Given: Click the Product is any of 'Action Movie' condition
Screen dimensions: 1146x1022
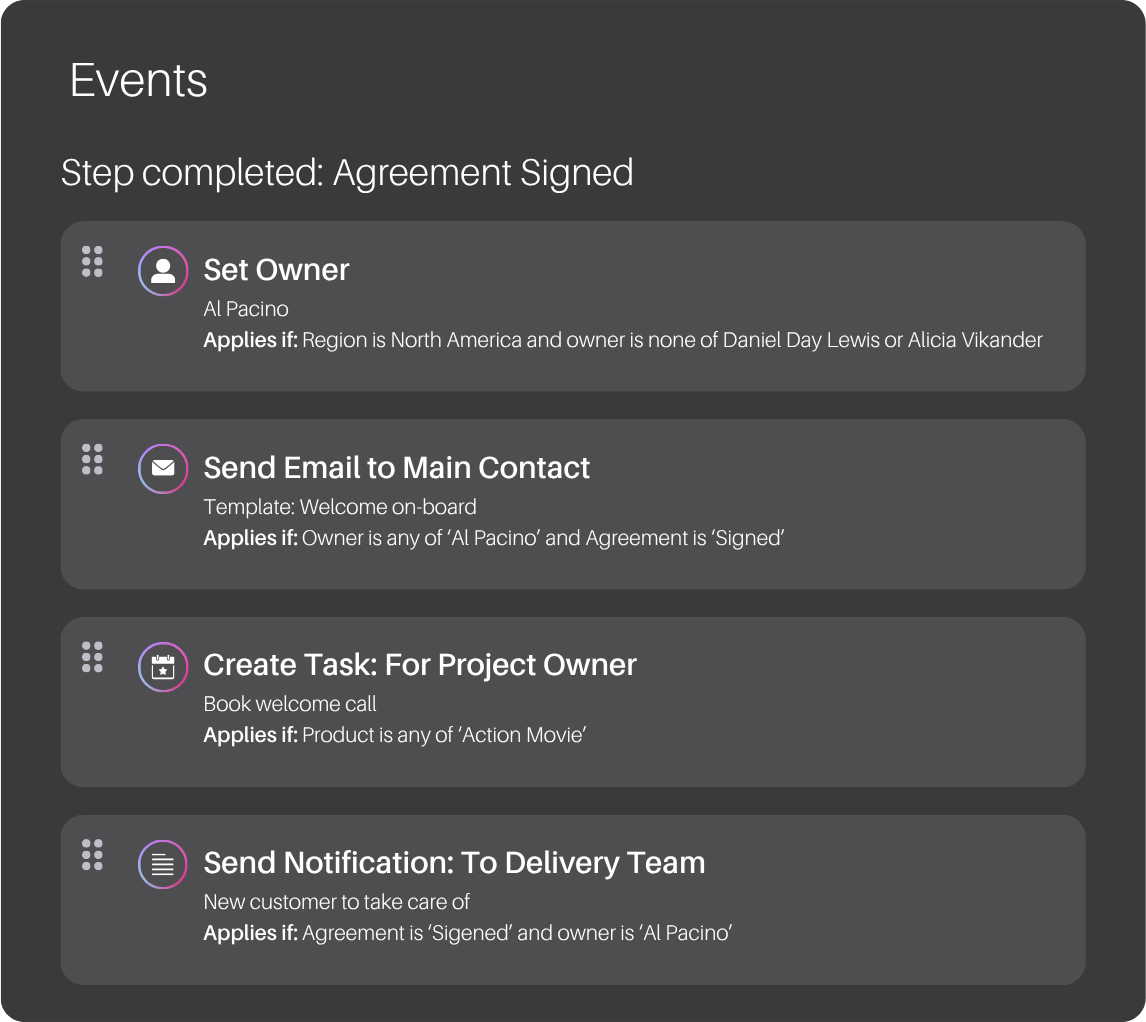Looking at the screenshot, I should (x=444, y=735).
